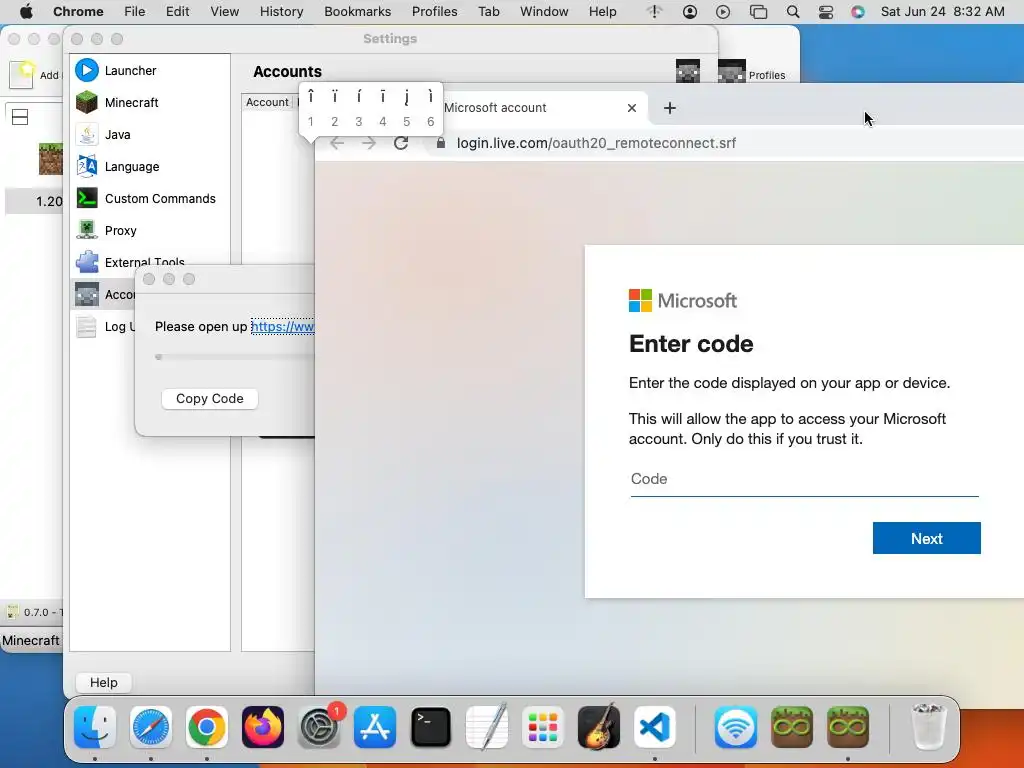Viewport: 1024px width, 768px height.
Task: Open Spotlight search in menu bar
Action: click(x=793, y=12)
